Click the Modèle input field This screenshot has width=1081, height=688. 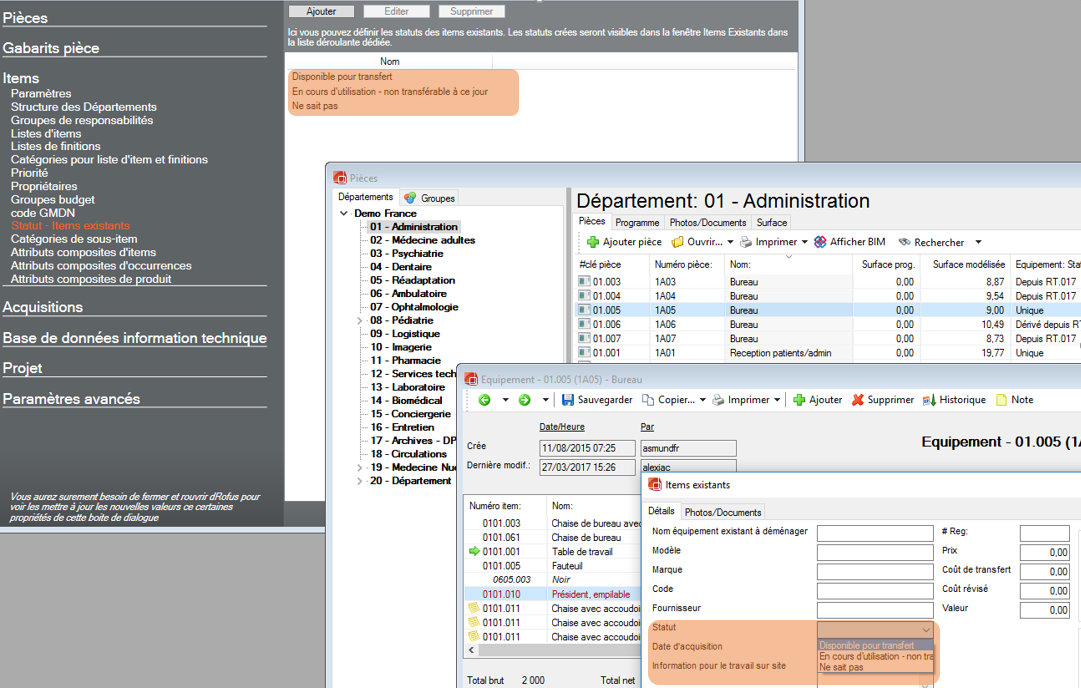874,552
